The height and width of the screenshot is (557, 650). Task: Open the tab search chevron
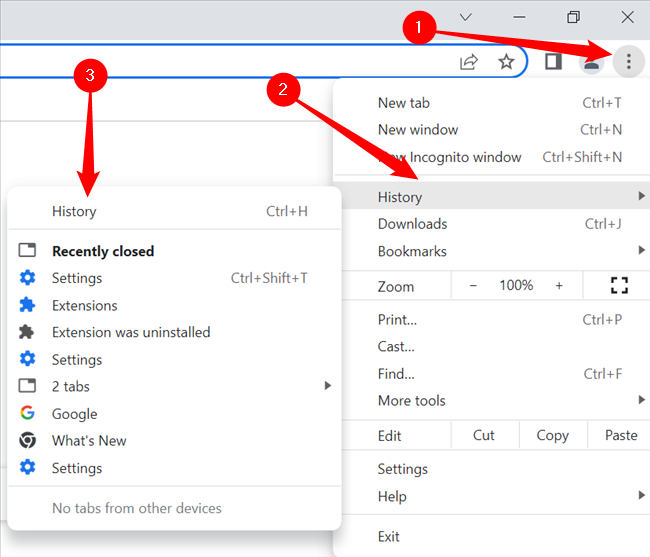click(x=466, y=17)
